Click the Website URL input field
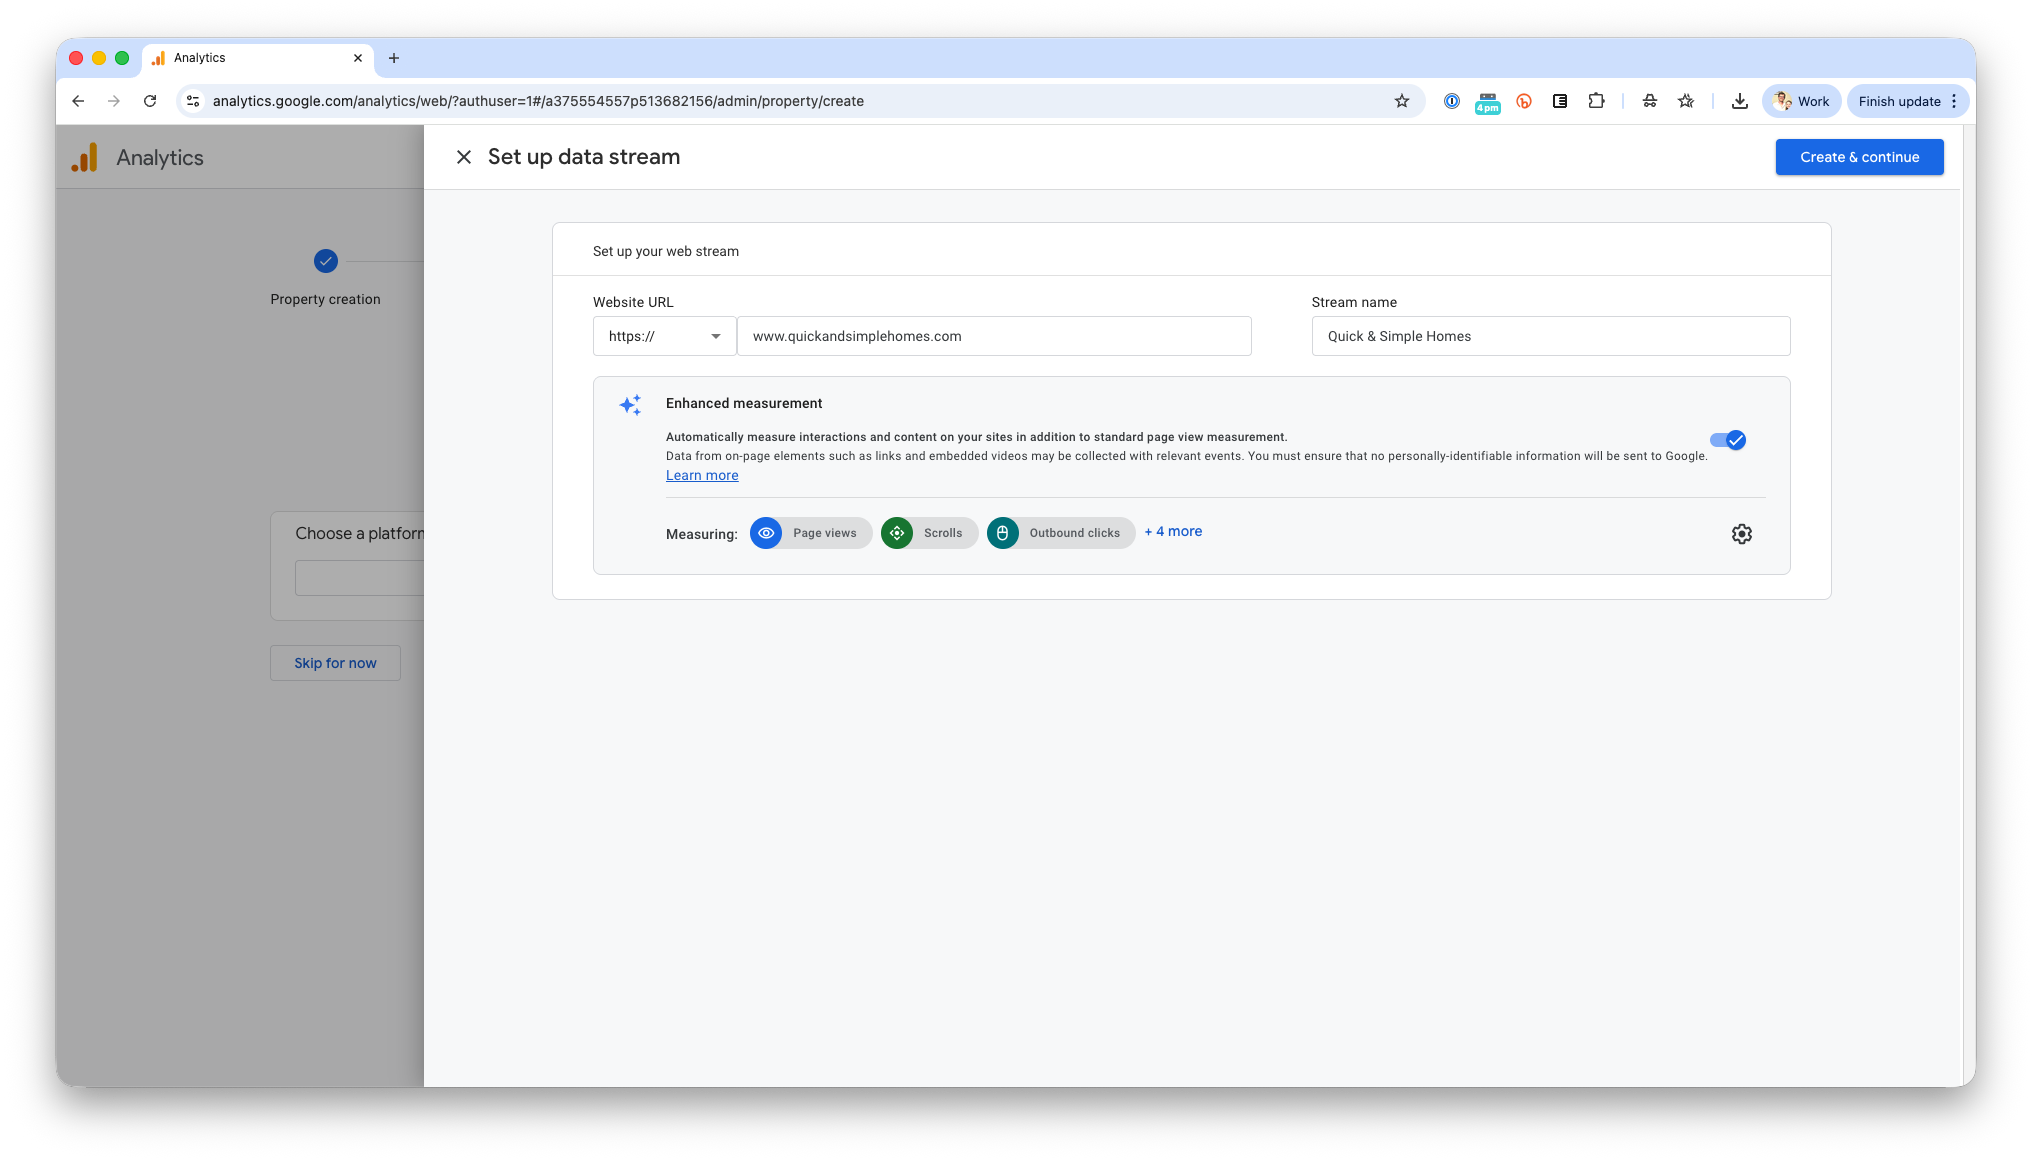Image resolution: width=2032 pixels, height=1161 pixels. pyautogui.click(x=994, y=336)
